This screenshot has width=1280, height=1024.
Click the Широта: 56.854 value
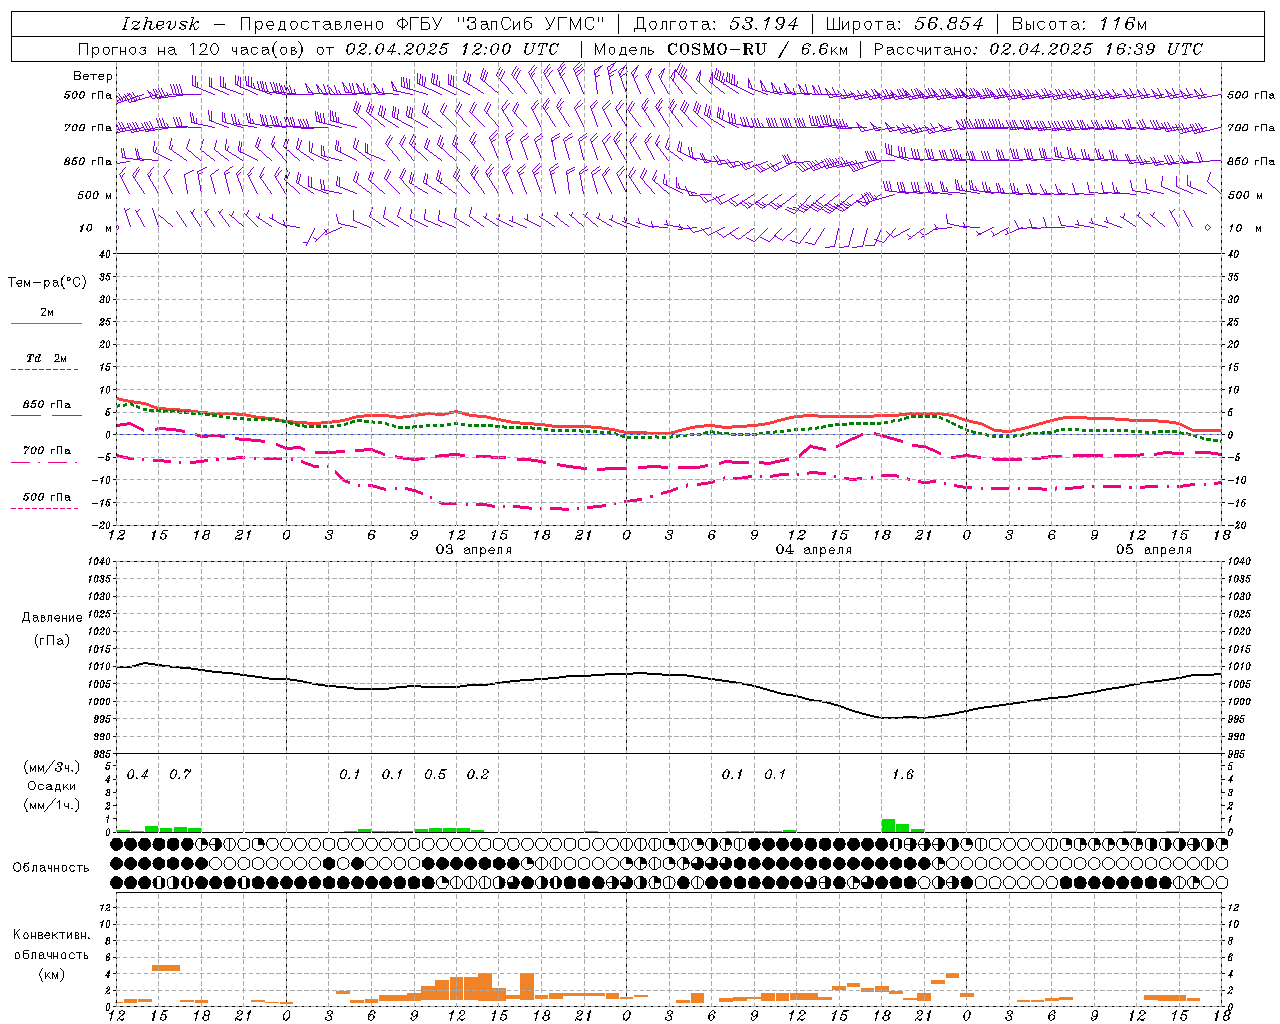tap(905, 24)
